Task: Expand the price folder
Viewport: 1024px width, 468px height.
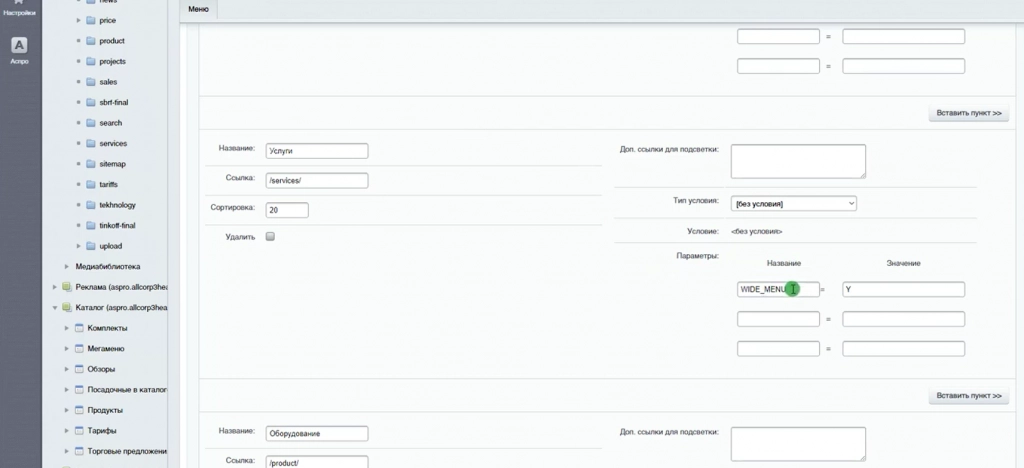Action: (x=78, y=20)
